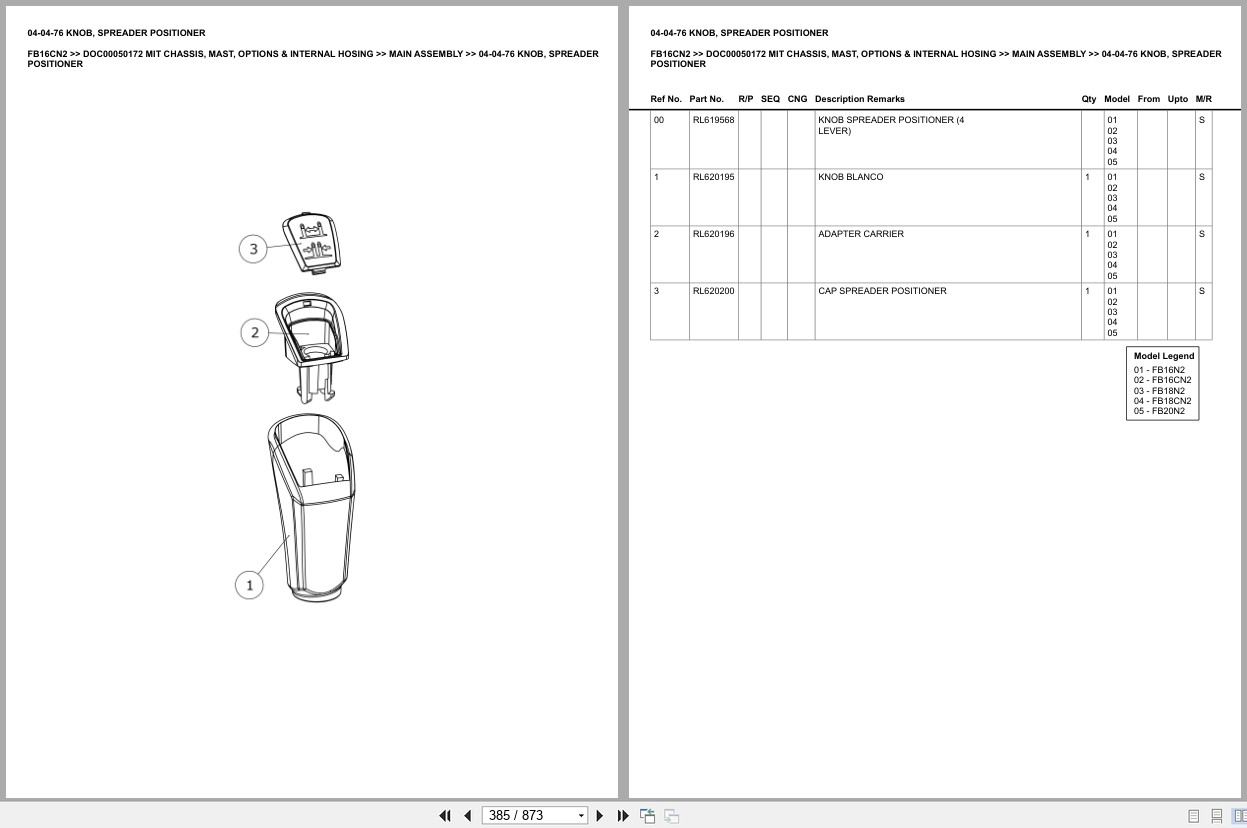The width and height of the screenshot is (1247, 828).
Task: Click callout number 2 in the diagram
Action: pos(255,332)
